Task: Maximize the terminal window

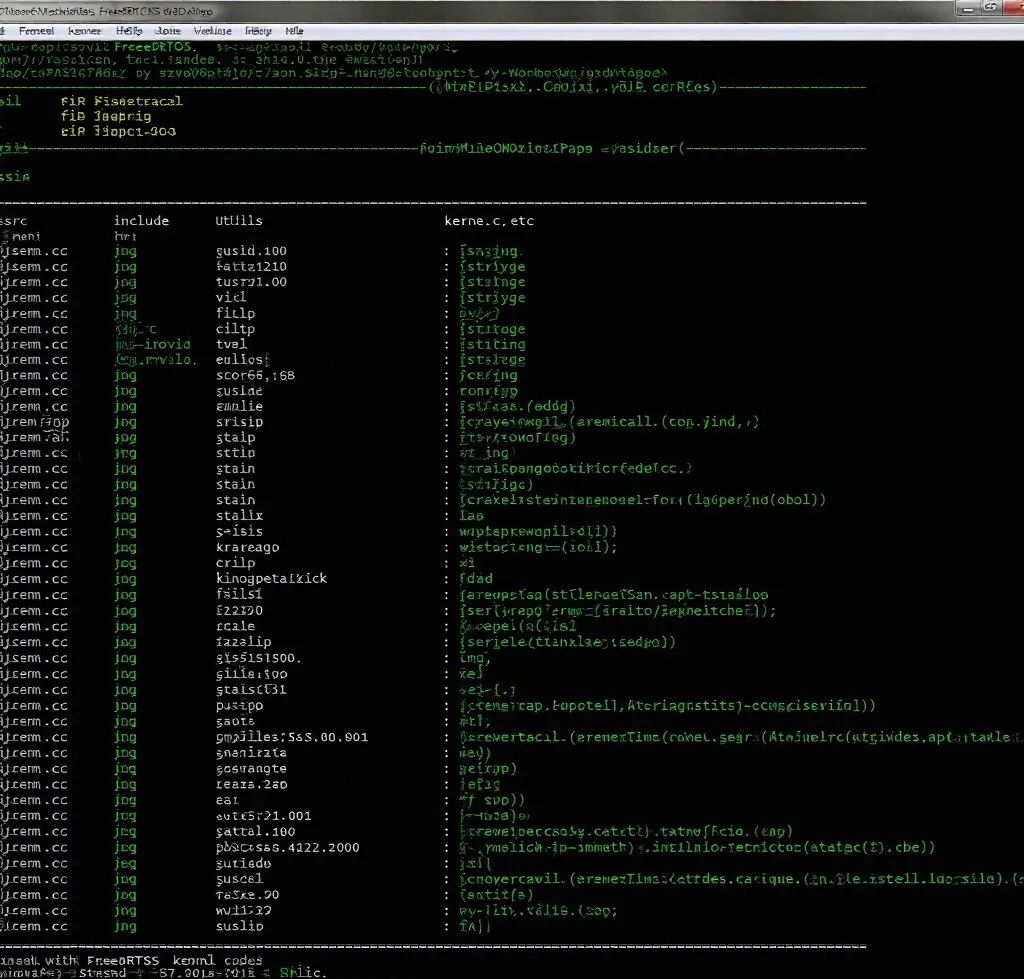Action: click(990, 8)
